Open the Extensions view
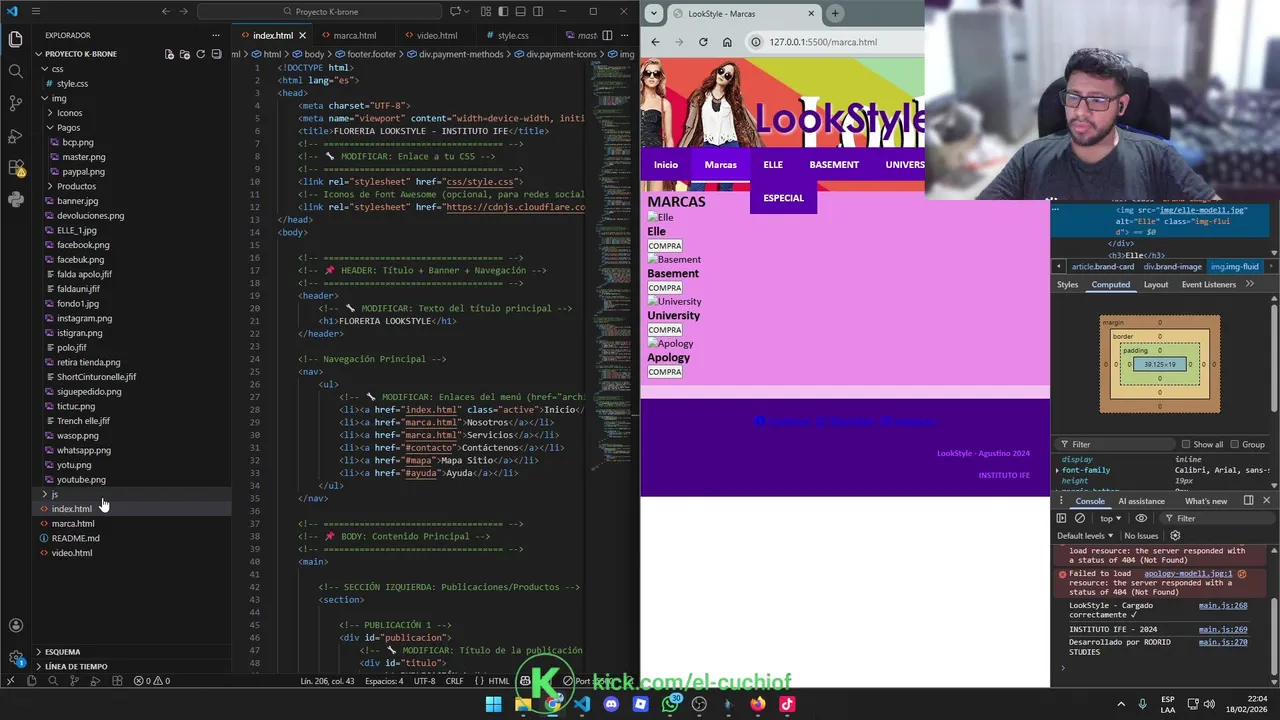The height and width of the screenshot is (720, 1280). point(15,167)
